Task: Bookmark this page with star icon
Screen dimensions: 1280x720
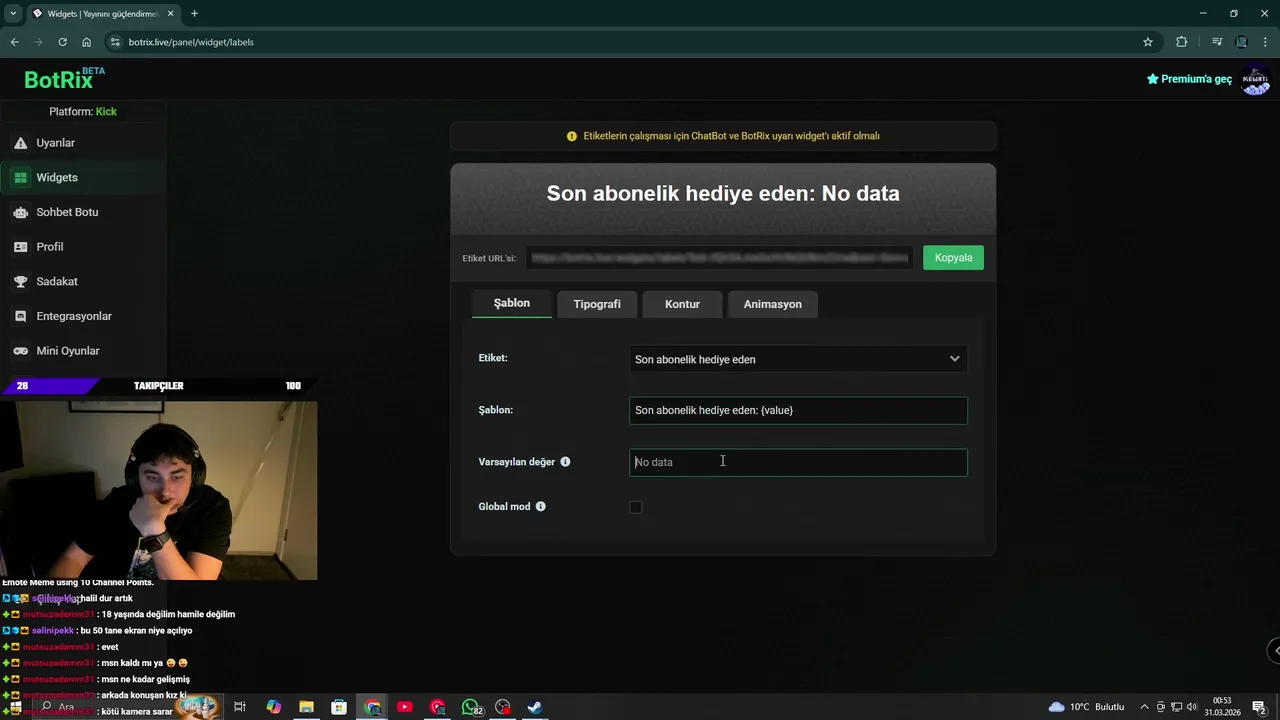Action: click(x=1148, y=42)
